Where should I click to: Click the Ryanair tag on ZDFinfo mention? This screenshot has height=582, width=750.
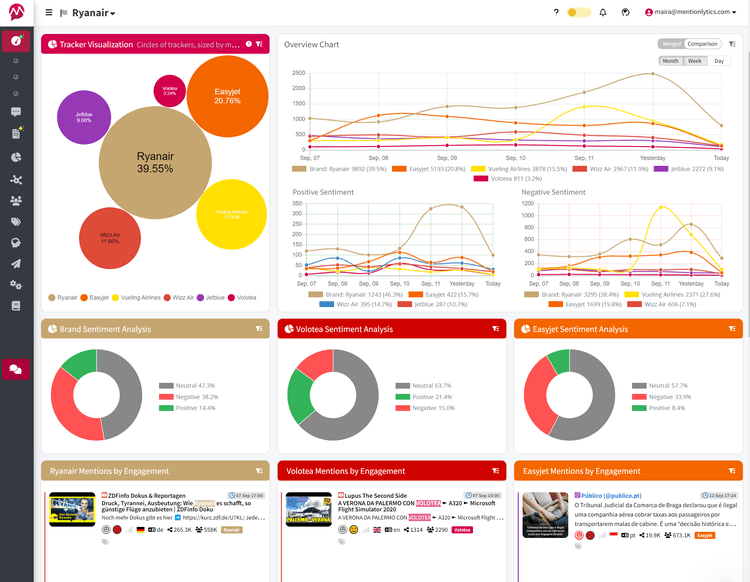click(232, 530)
